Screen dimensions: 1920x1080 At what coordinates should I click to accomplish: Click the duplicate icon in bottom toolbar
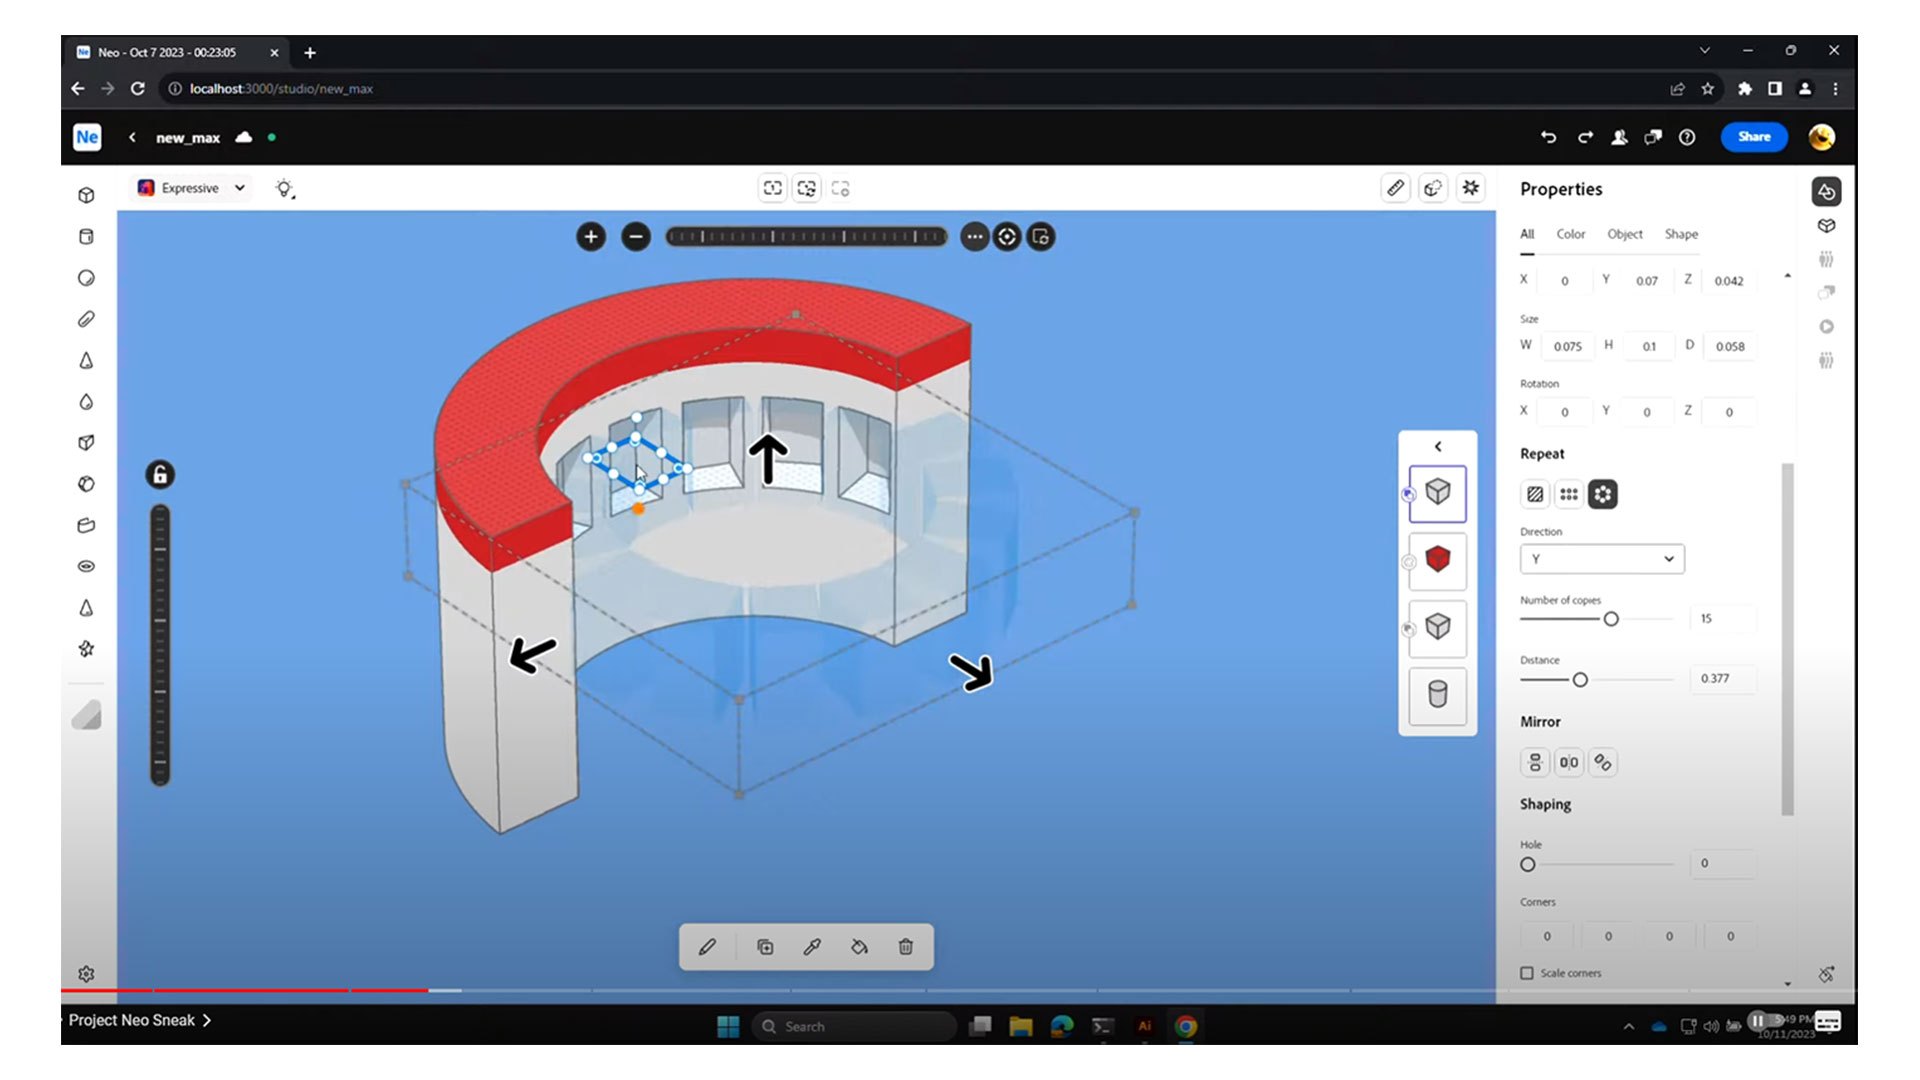[x=765, y=947]
